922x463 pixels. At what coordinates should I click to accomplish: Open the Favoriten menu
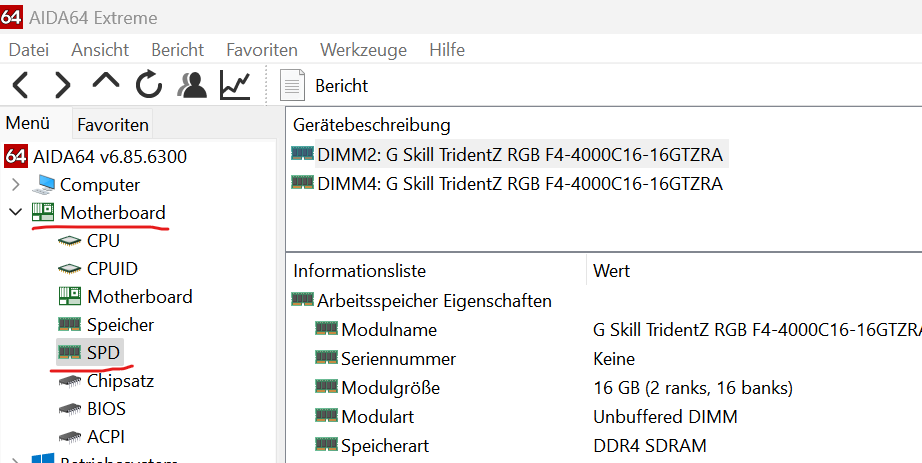pos(262,50)
